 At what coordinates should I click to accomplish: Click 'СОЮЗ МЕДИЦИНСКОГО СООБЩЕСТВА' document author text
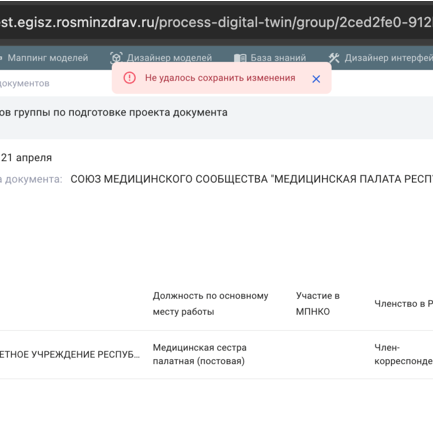[252, 179]
